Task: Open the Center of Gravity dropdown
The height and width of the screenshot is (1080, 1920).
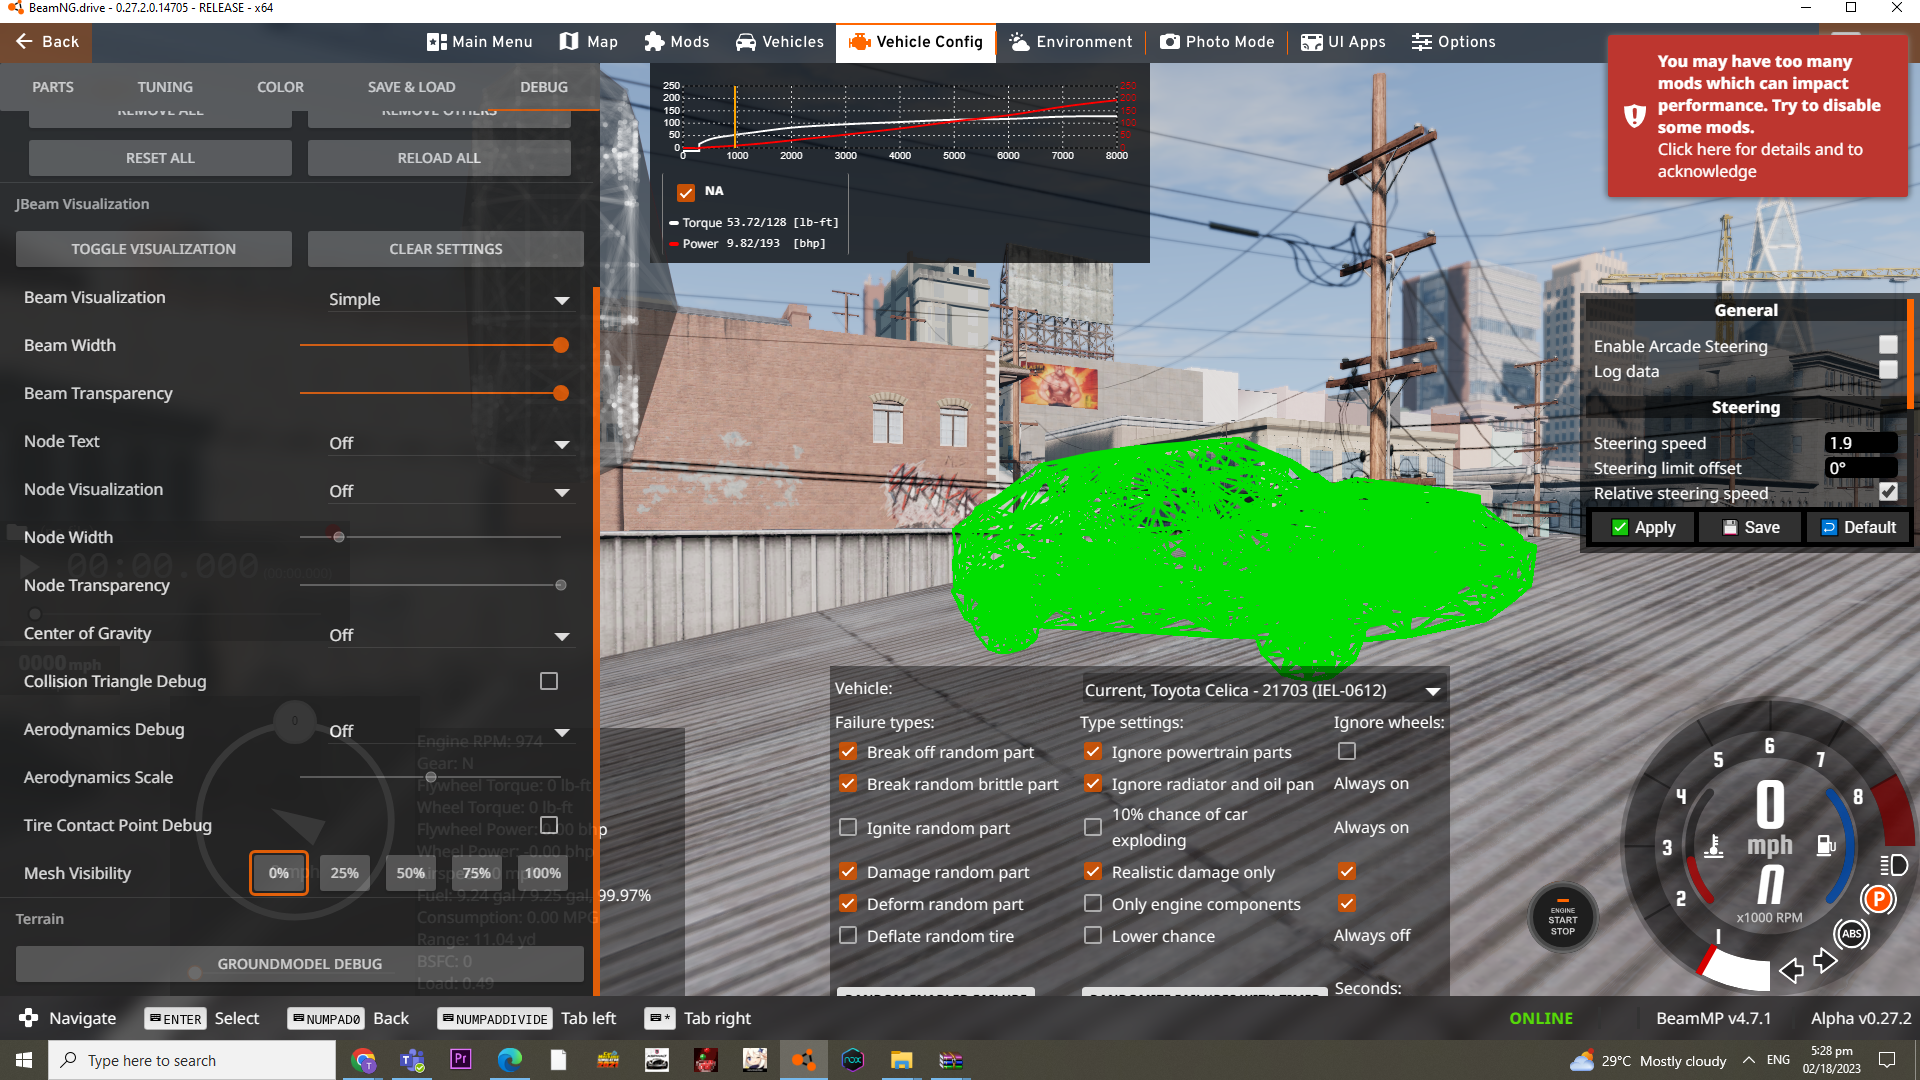Action: tap(449, 635)
